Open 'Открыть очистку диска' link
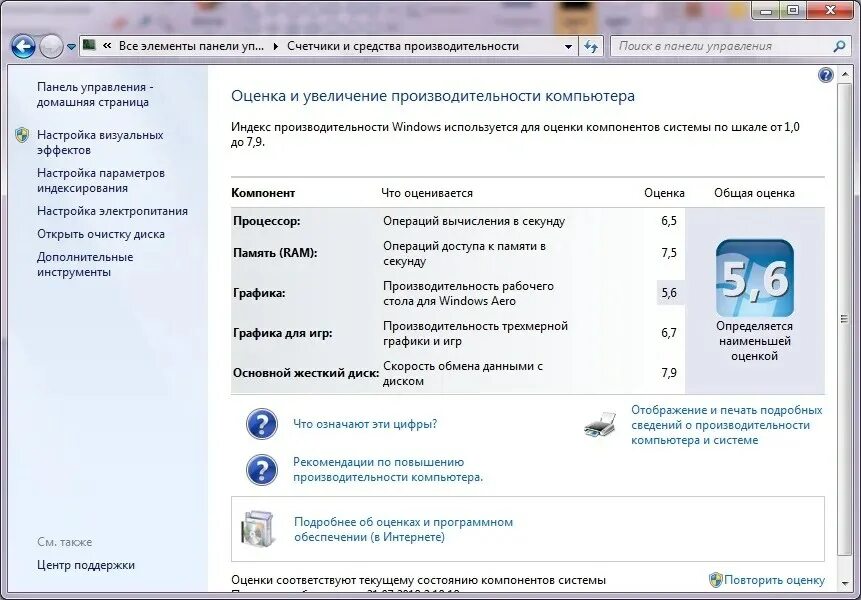 100,234
